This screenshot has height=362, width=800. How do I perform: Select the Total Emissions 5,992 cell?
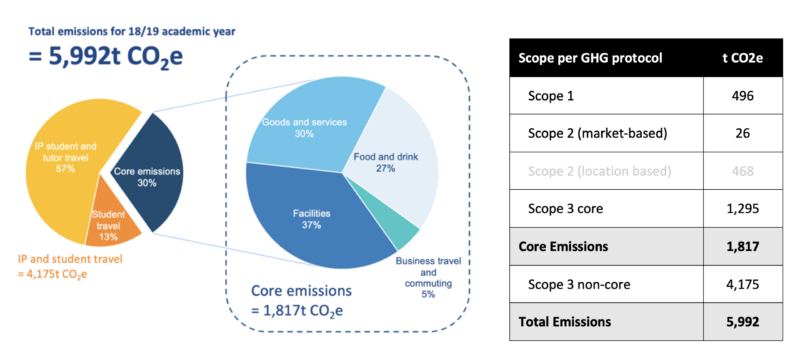pyautogui.click(x=743, y=322)
